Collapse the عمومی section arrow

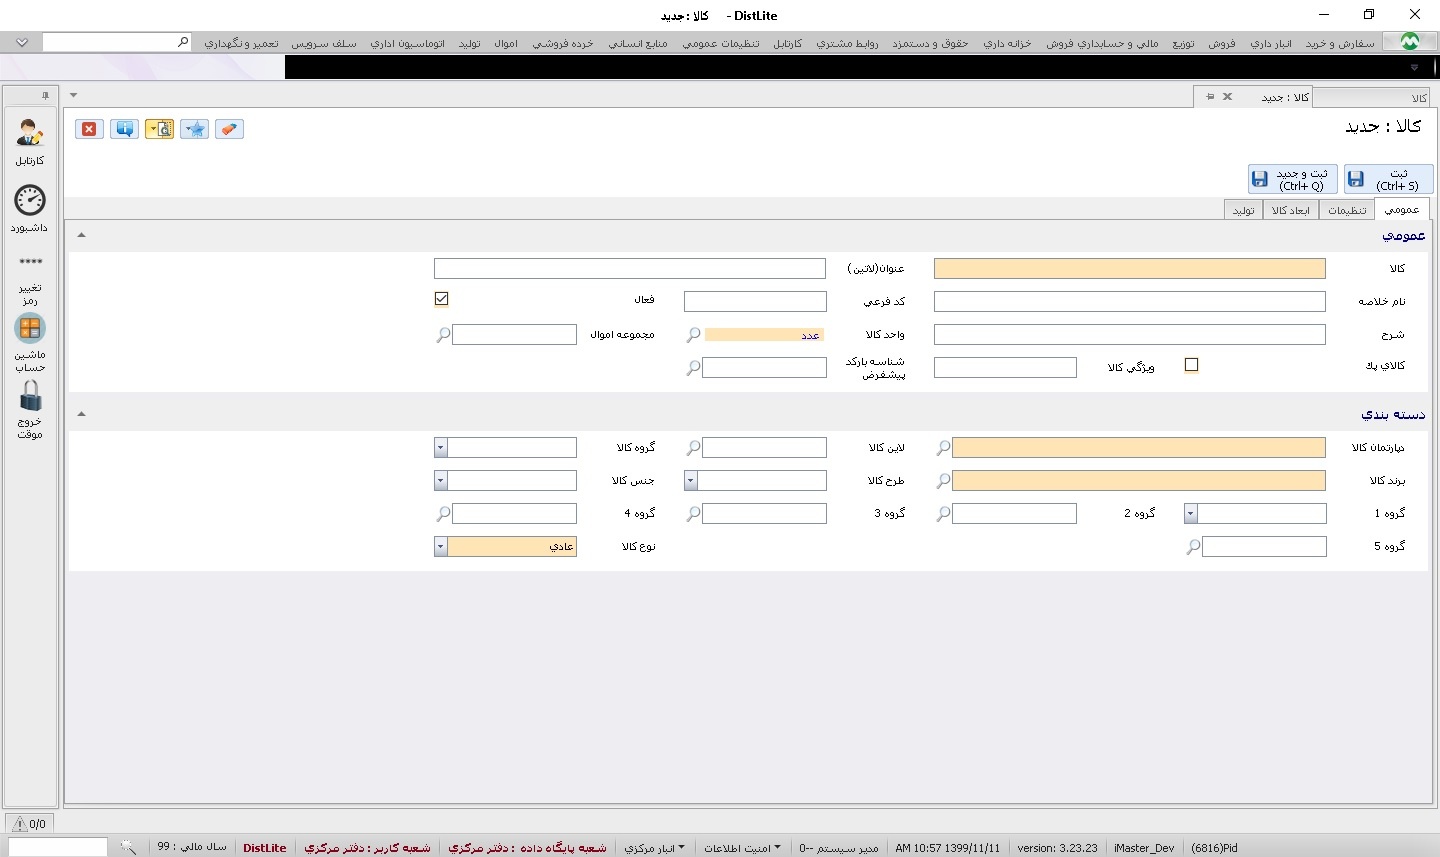coord(81,235)
